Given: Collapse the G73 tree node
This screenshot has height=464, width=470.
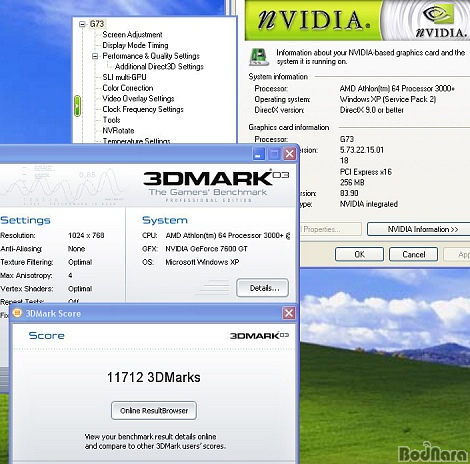Looking at the screenshot, I should (82, 24).
